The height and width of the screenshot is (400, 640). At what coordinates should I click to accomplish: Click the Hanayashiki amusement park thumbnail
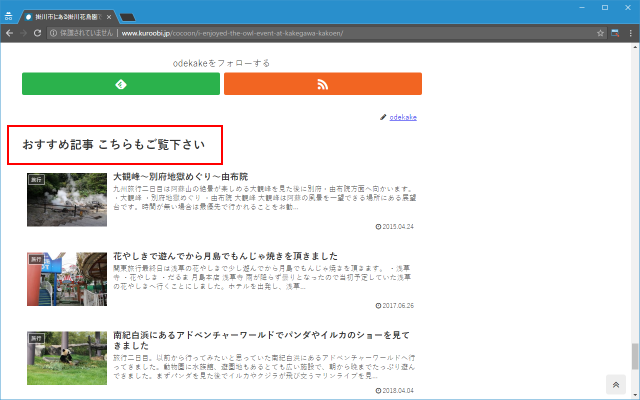67,279
